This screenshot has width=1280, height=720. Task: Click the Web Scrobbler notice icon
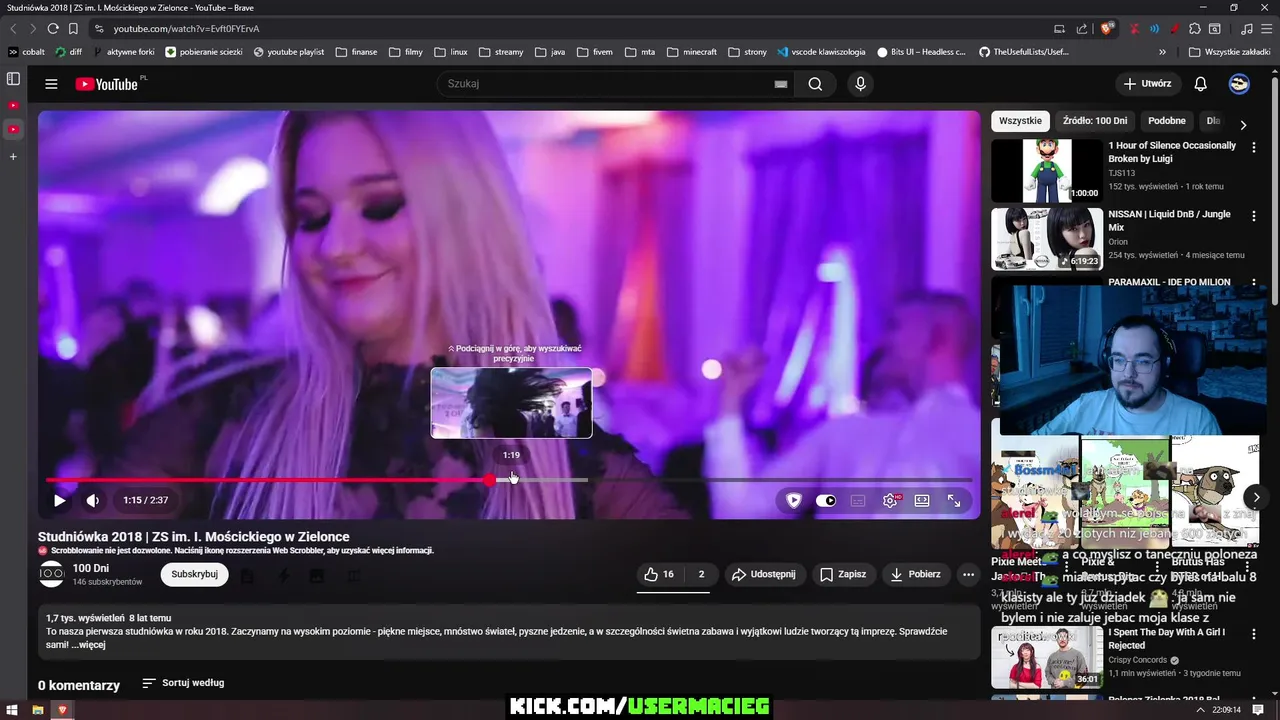[x=43, y=551]
